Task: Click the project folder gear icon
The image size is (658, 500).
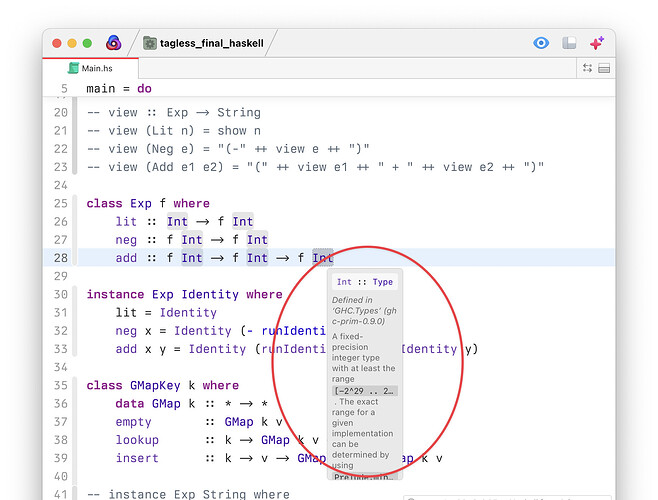Action: pyautogui.click(x=150, y=43)
